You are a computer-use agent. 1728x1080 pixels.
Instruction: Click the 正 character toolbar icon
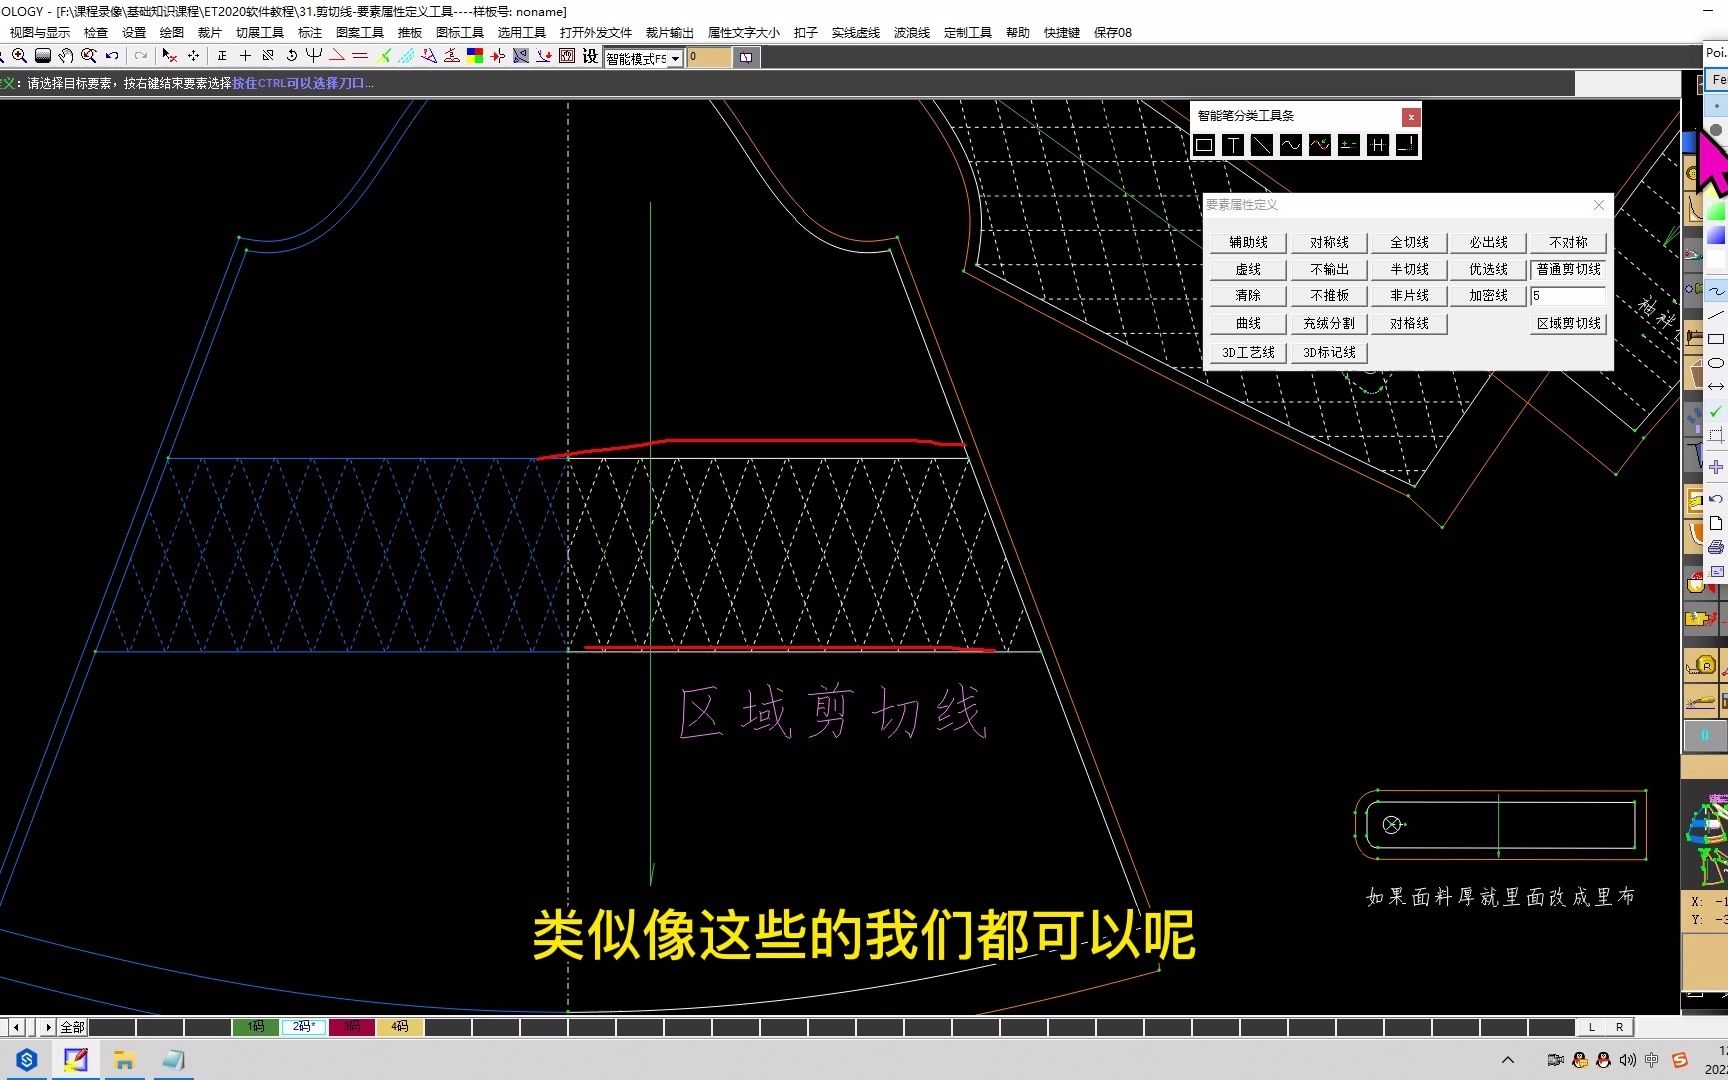point(222,56)
